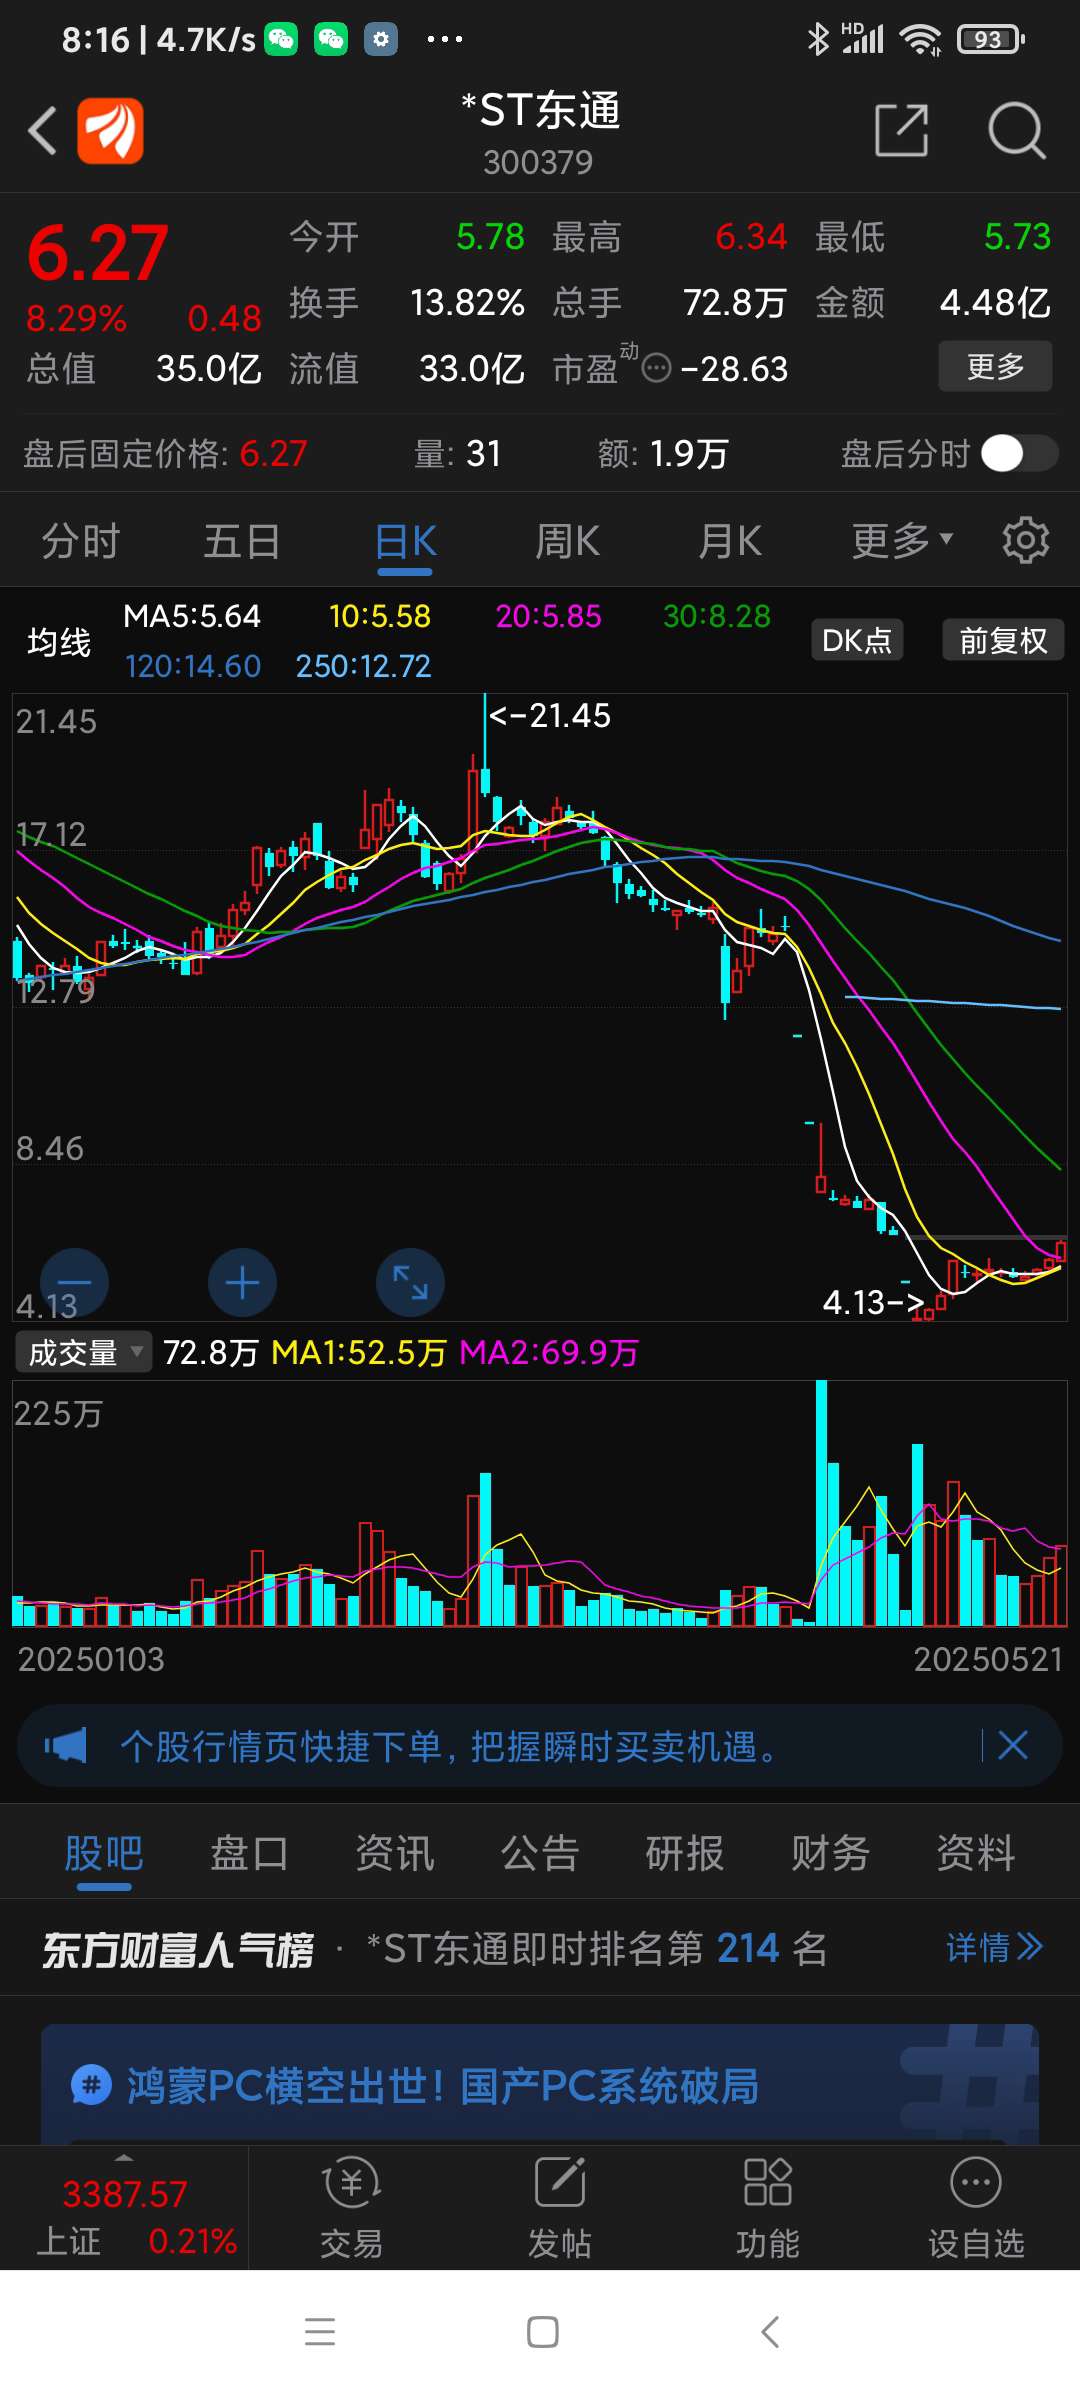This screenshot has height=2400, width=1080.
Task: Tap chart end date 20250521
Action: tap(987, 1659)
